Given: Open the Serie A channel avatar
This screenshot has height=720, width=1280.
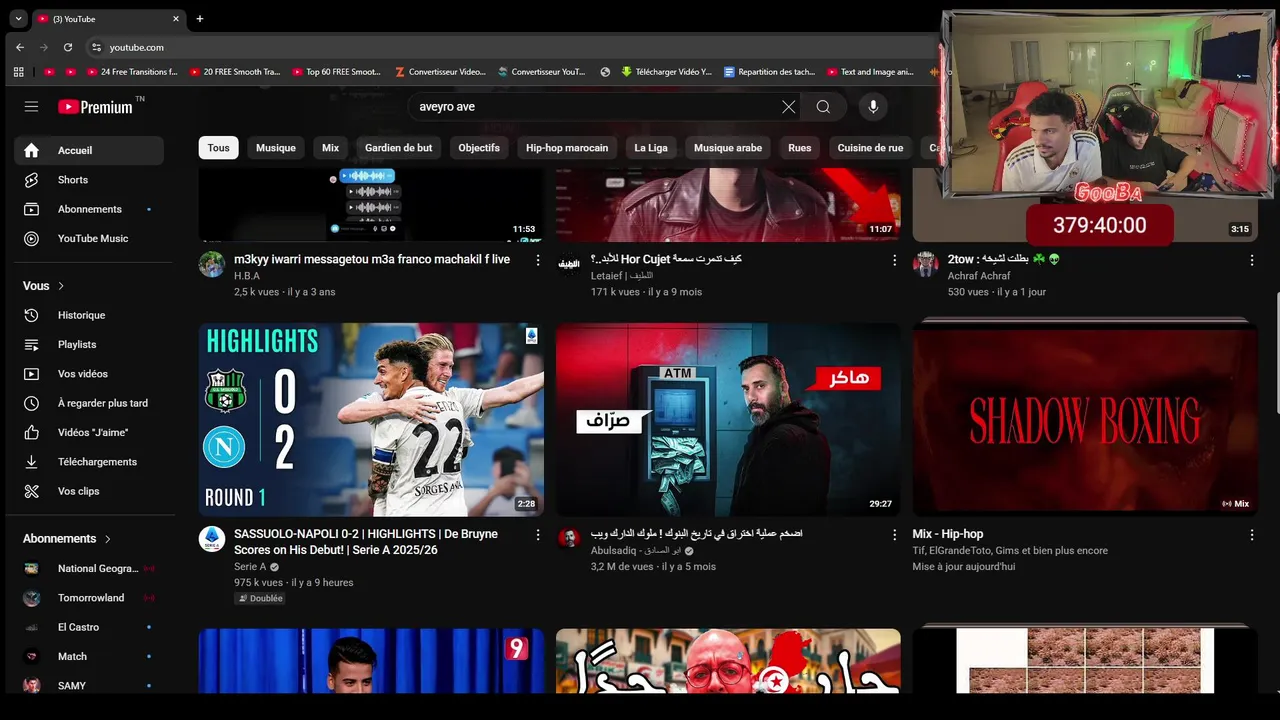Looking at the screenshot, I should [212, 539].
